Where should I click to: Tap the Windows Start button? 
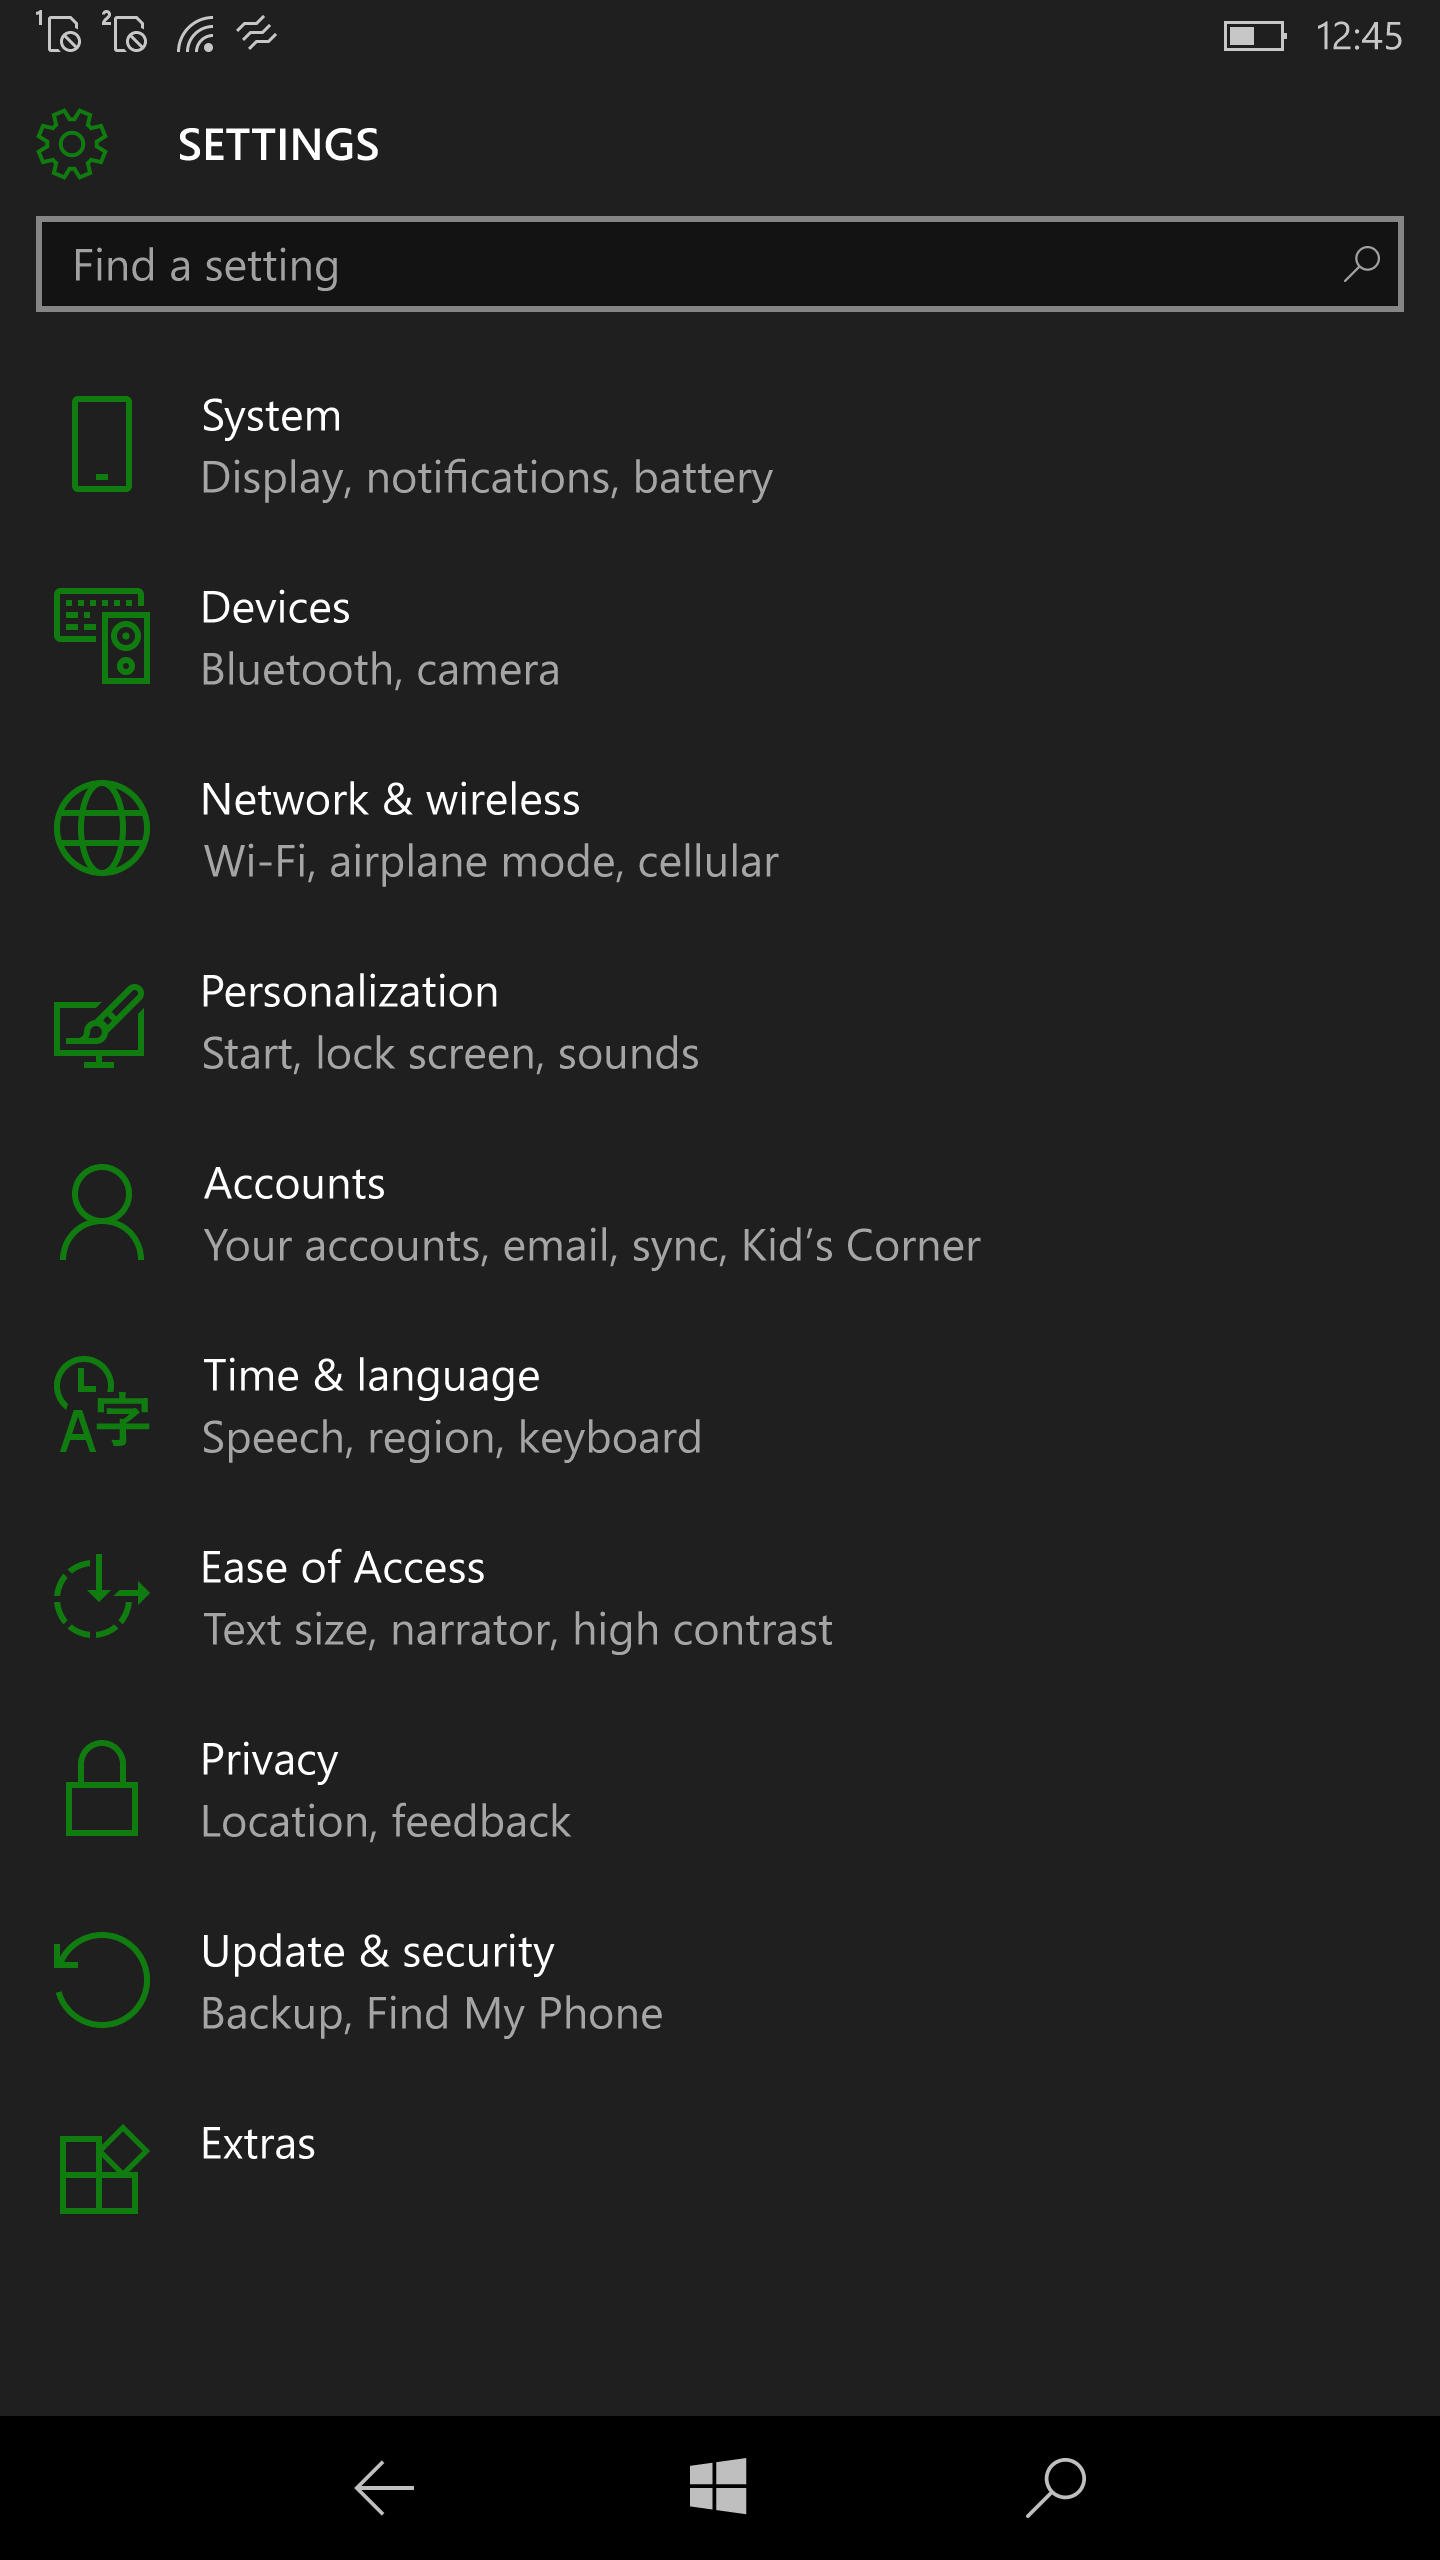pos(718,2486)
